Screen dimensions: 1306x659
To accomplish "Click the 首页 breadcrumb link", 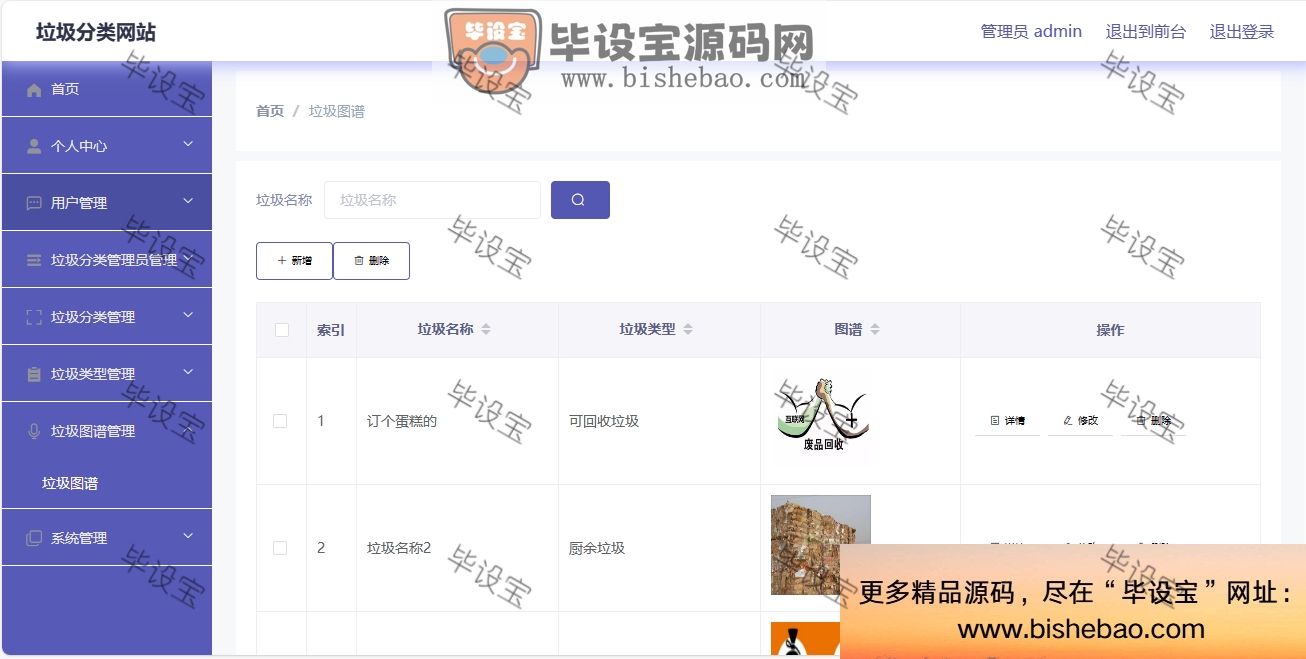I will [x=270, y=111].
